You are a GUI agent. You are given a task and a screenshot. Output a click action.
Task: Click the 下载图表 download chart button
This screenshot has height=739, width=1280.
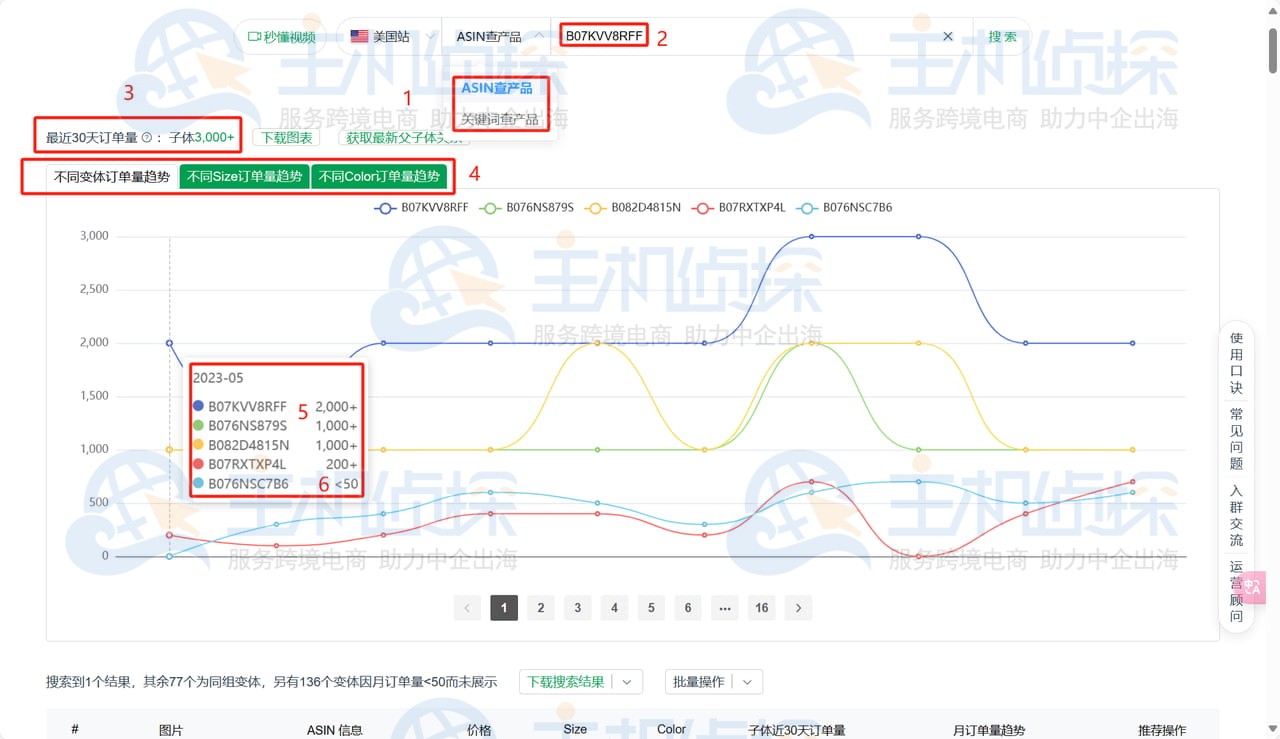tap(286, 138)
